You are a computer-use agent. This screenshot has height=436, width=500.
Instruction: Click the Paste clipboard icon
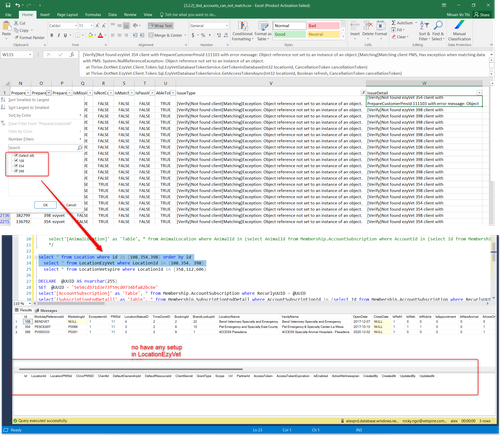click(6, 26)
